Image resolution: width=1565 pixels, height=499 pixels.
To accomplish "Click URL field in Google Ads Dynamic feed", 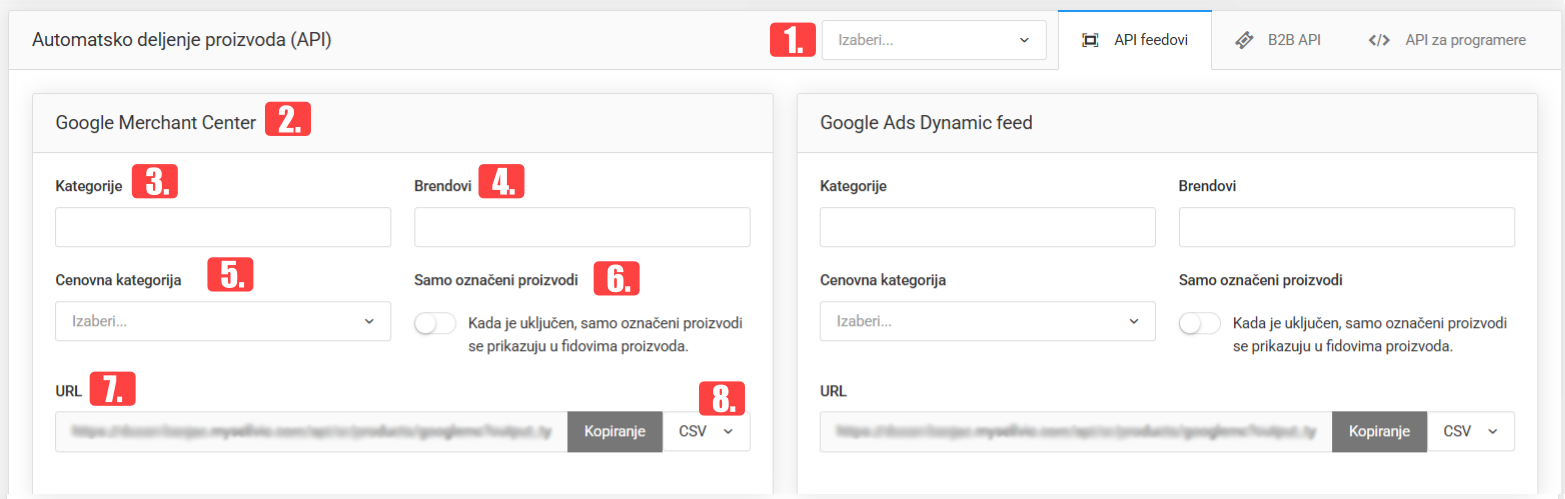I will [1076, 432].
